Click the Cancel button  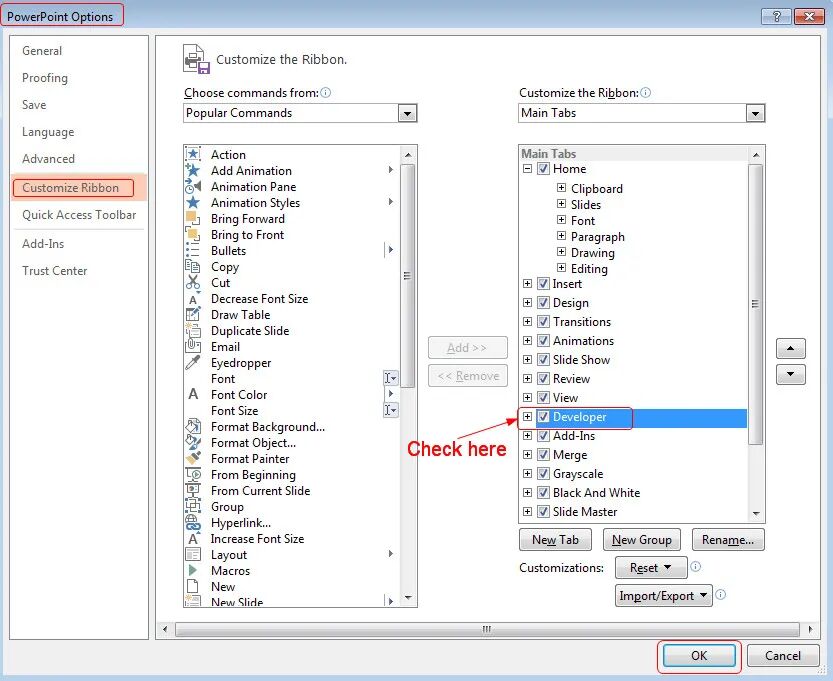click(783, 656)
